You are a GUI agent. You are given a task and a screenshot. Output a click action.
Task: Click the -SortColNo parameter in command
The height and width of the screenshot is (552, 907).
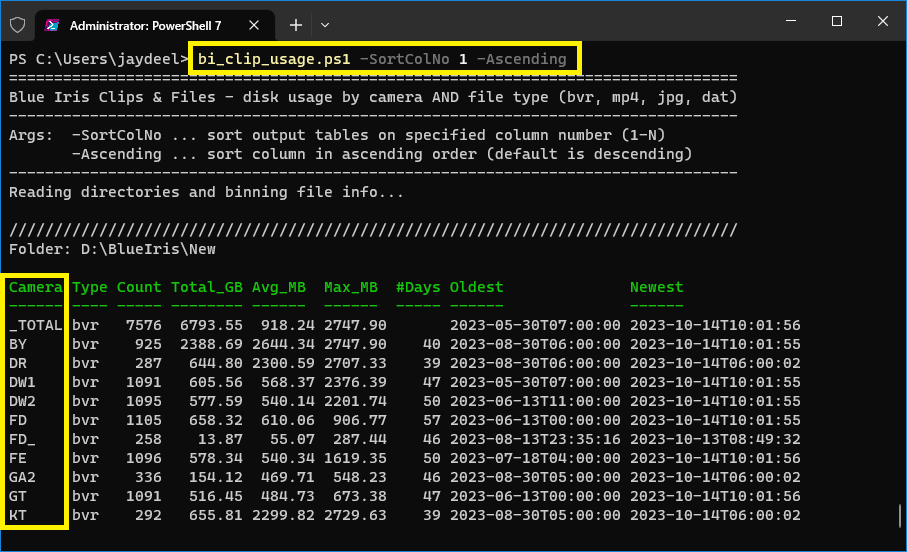coord(404,59)
